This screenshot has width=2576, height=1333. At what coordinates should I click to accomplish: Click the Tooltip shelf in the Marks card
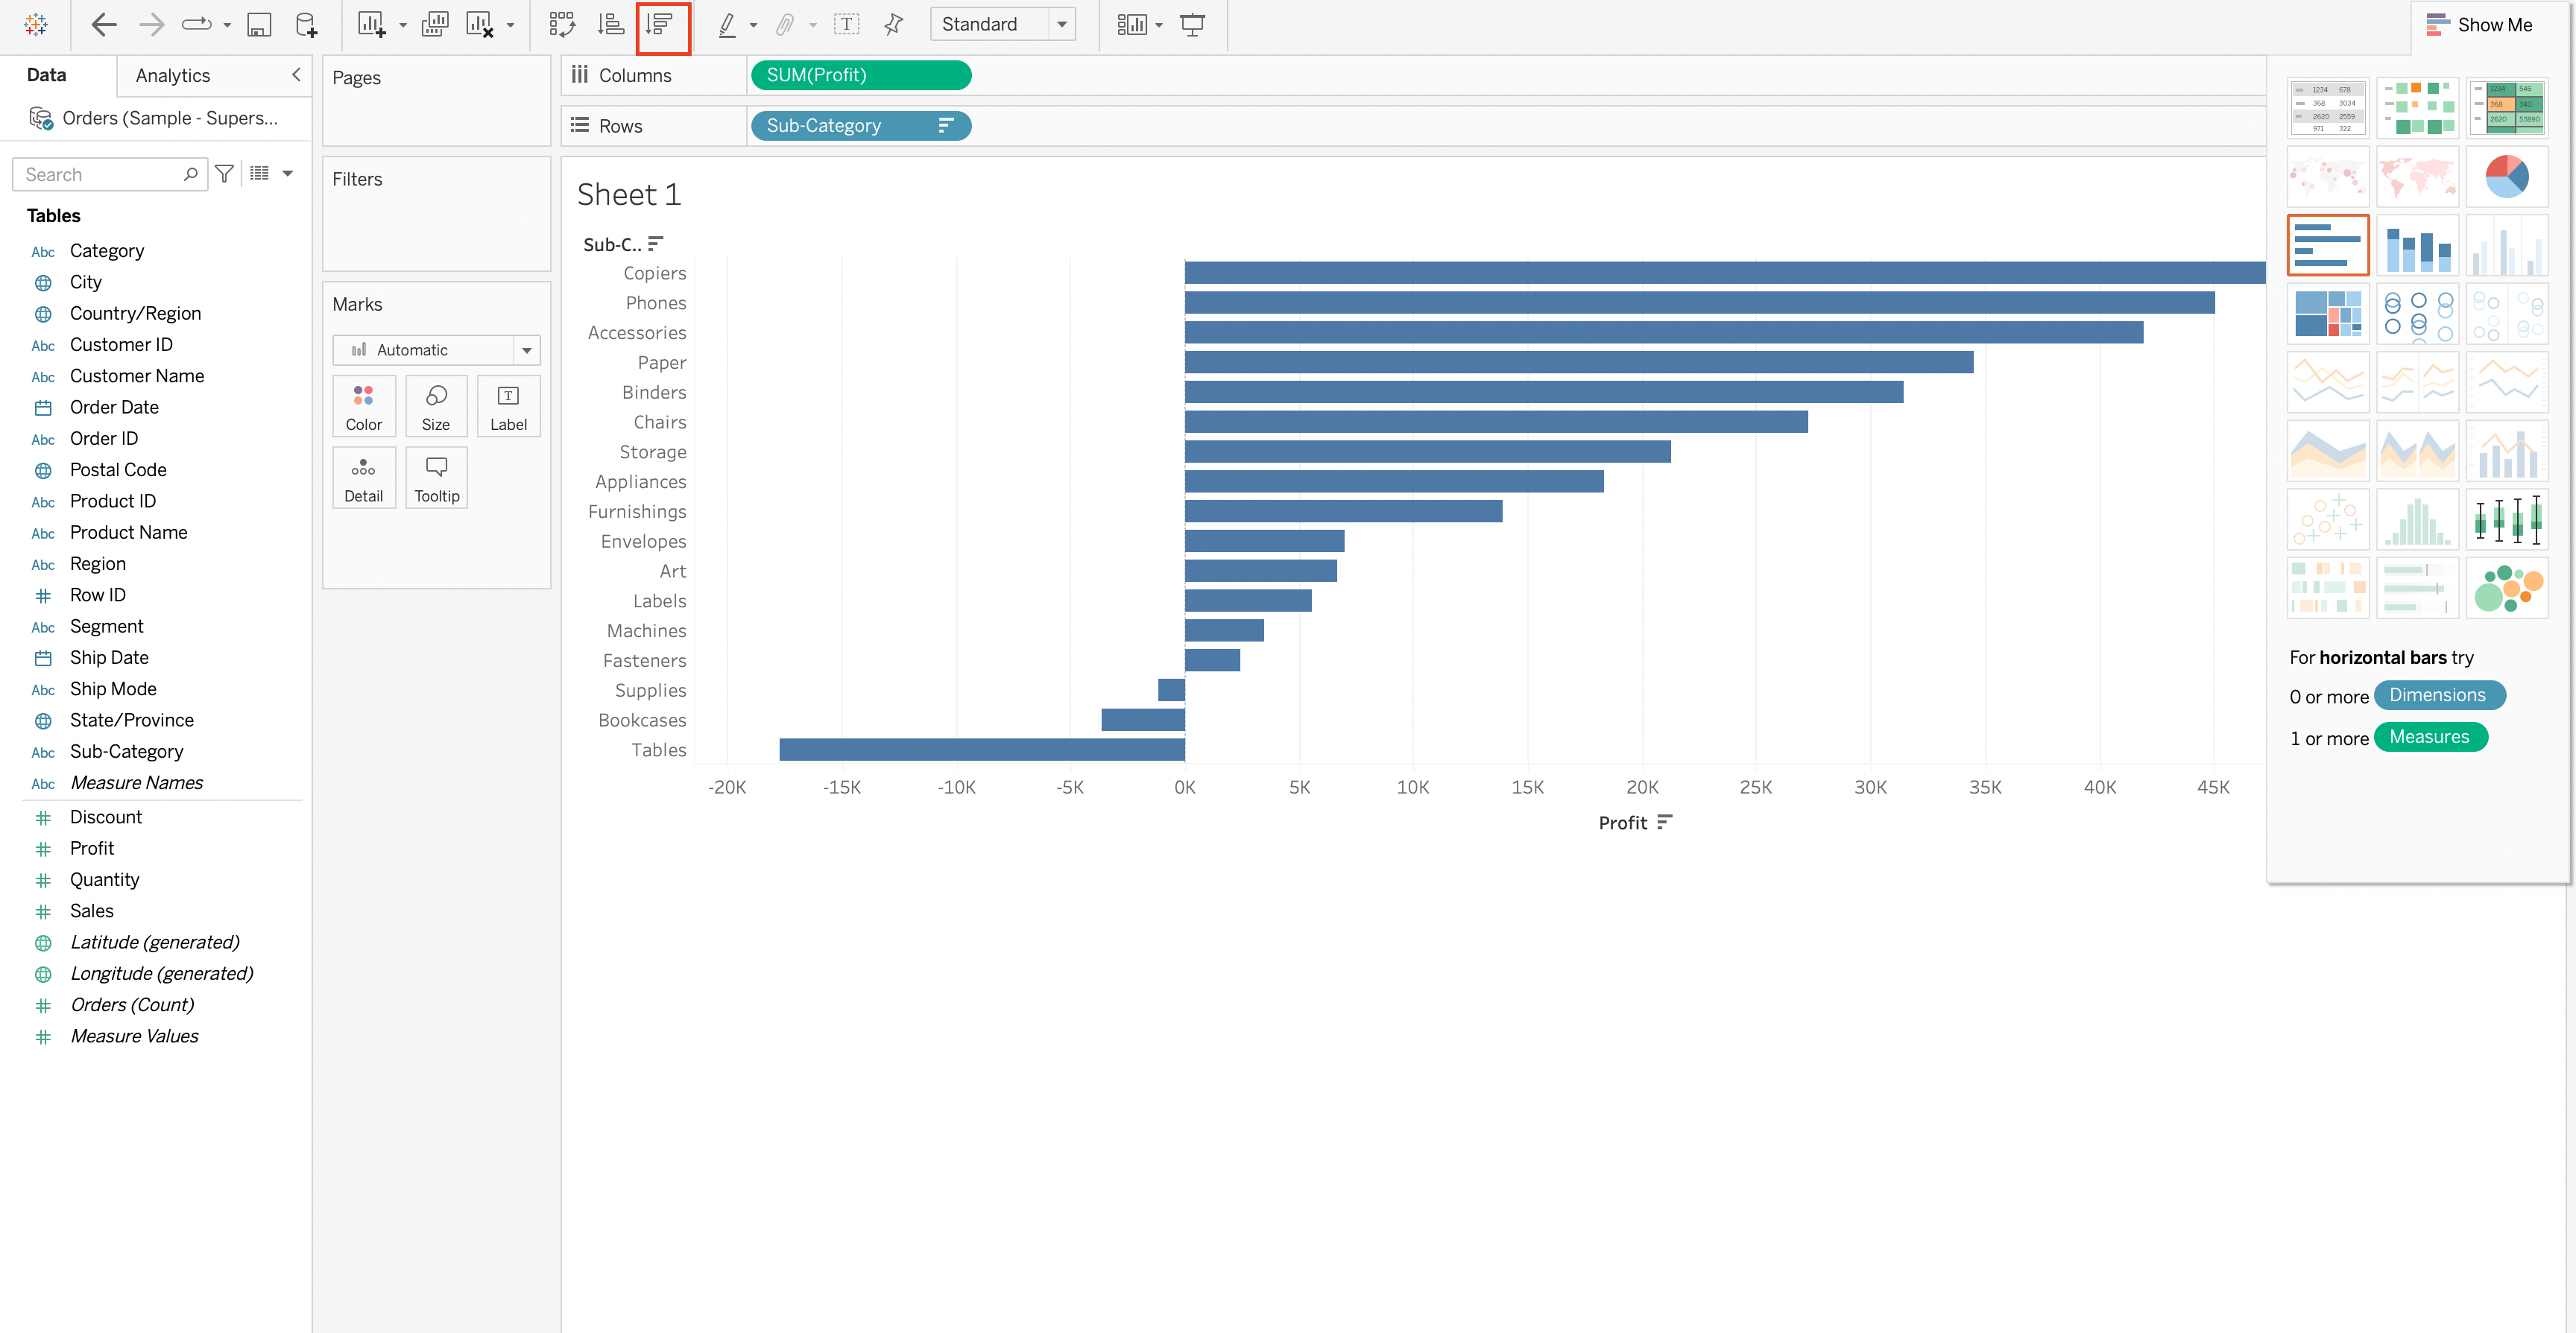click(x=436, y=477)
